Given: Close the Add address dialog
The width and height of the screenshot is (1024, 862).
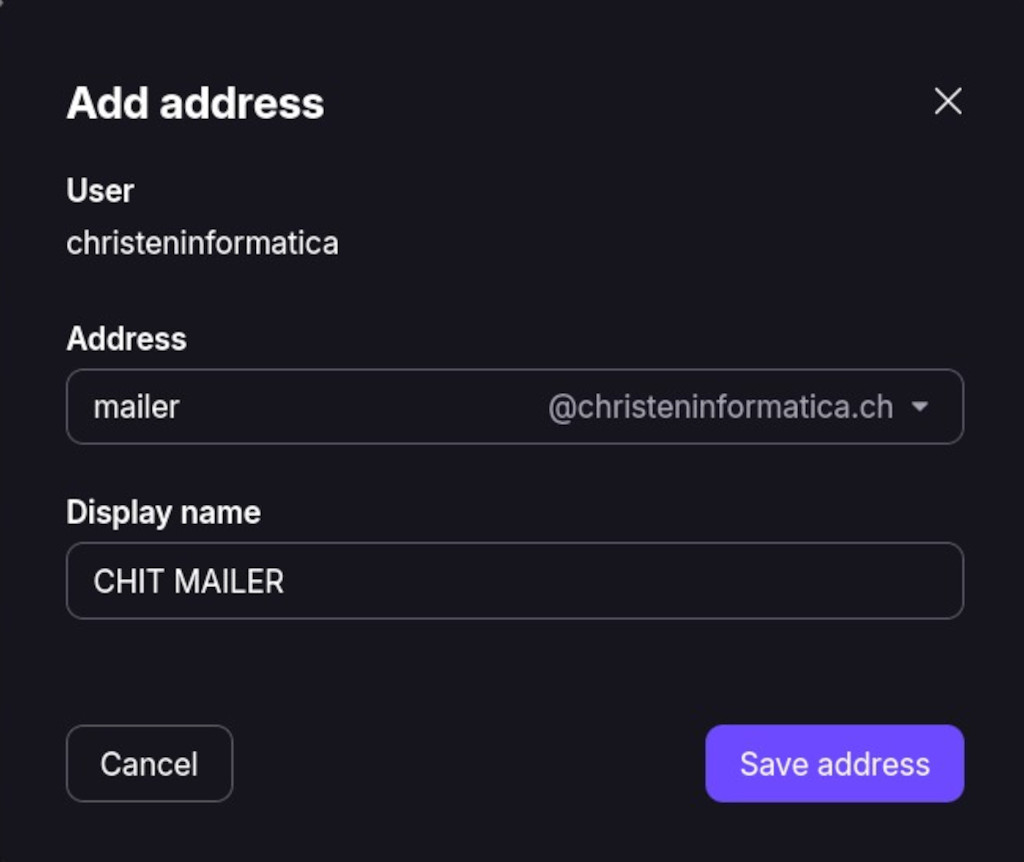Looking at the screenshot, I should 946,101.
